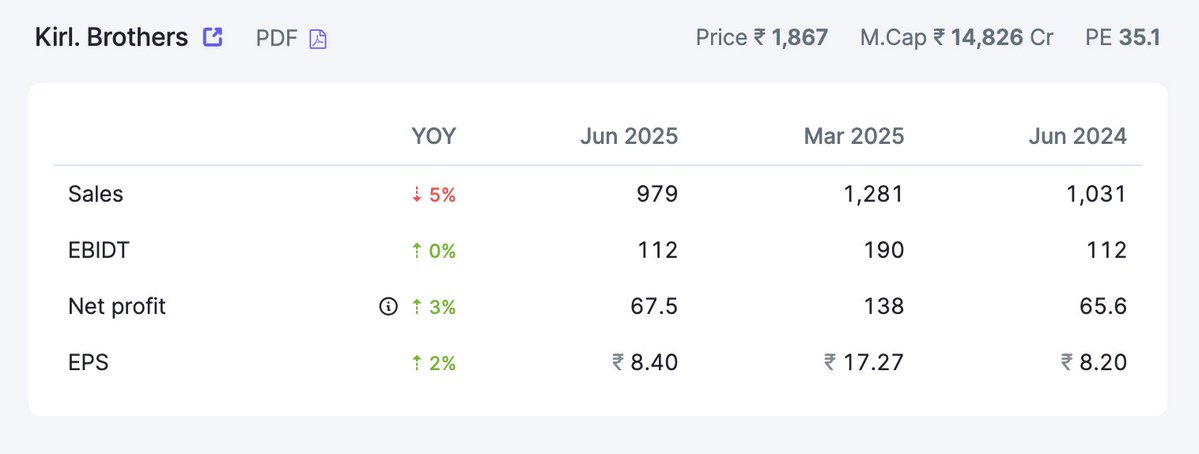Select the Mar 2025 column header
Screen dimensions: 1199x454
click(x=853, y=136)
